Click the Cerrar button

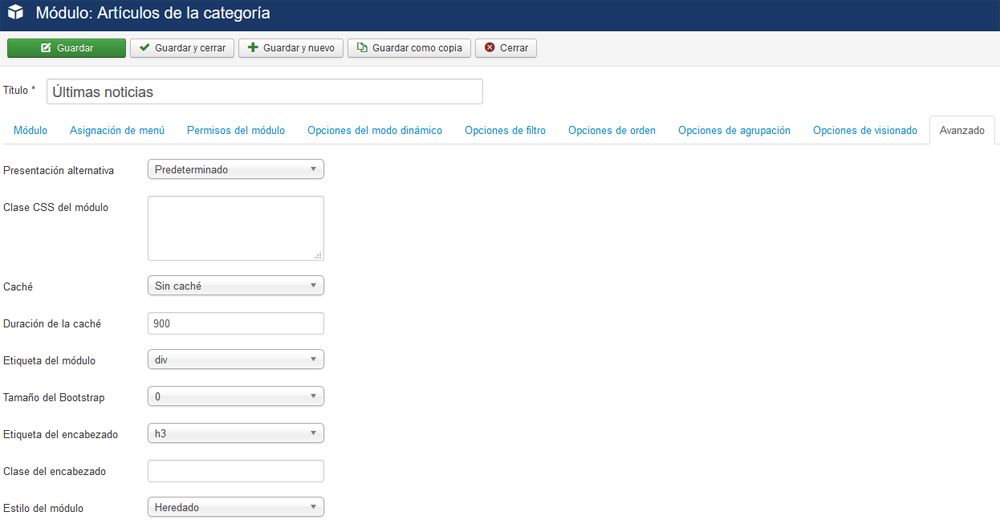pyautogui.click(x=506, y=48)
